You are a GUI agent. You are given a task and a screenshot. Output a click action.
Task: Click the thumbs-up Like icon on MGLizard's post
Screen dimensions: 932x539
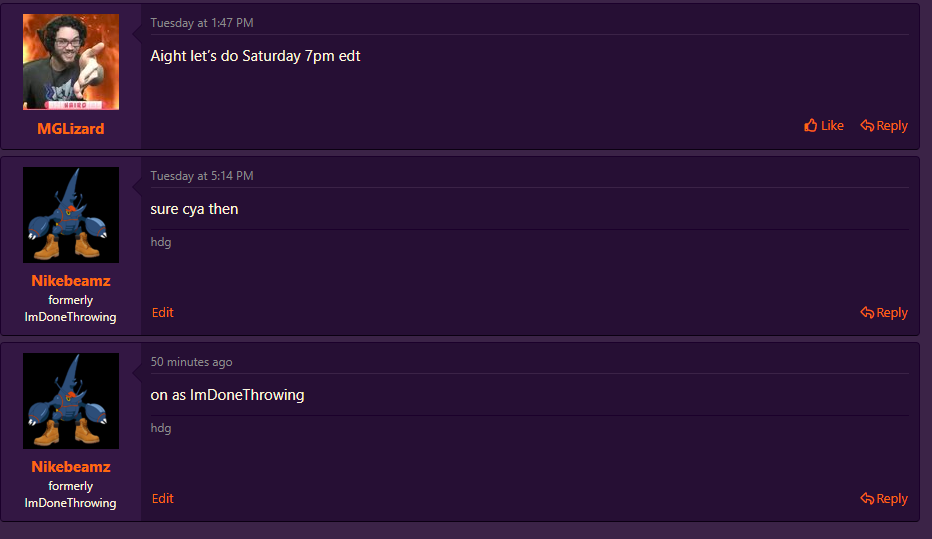pos(811,126)
